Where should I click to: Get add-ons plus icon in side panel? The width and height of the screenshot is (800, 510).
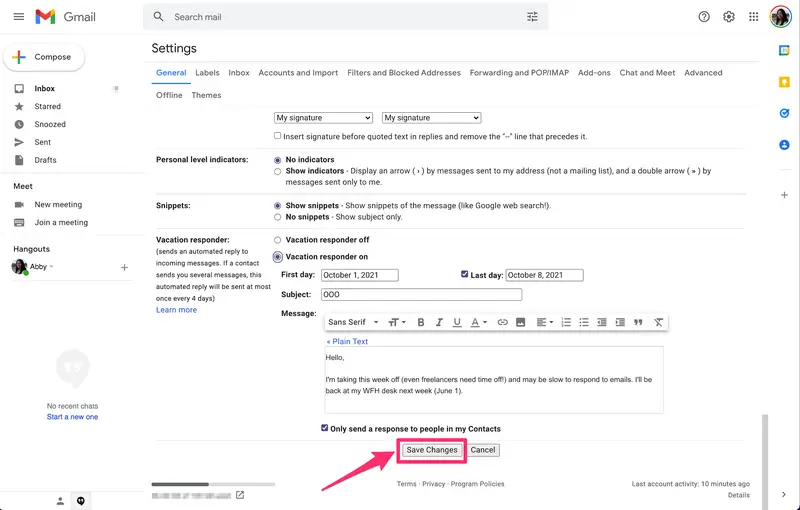coord(784,195)
